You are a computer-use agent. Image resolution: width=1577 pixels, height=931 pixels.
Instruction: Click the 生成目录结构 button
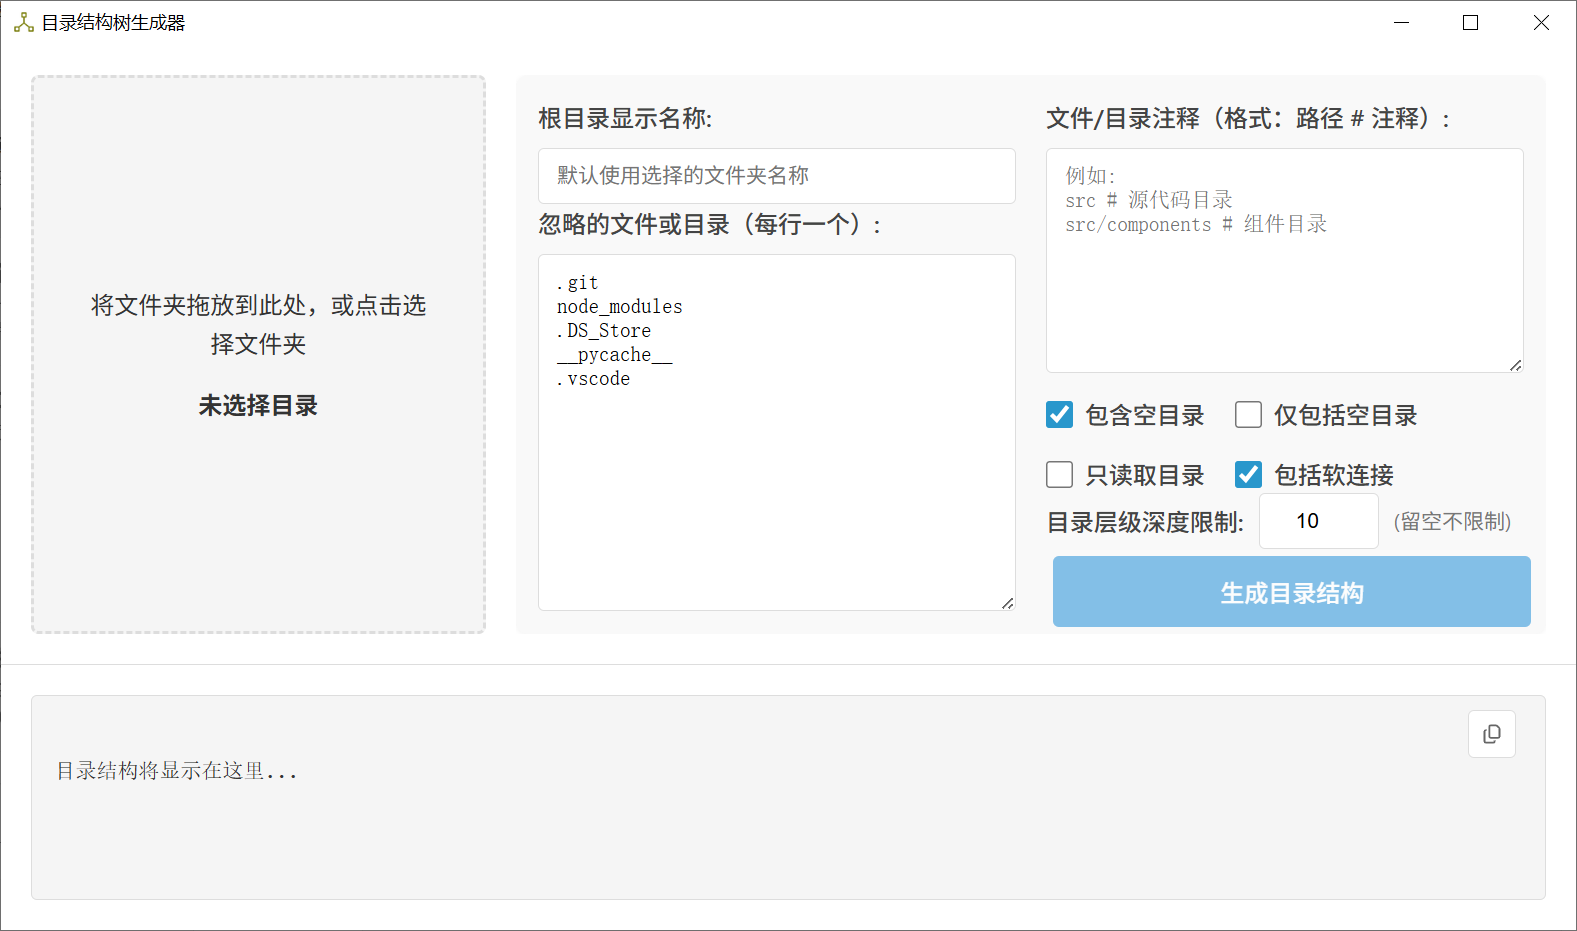pyautogui.click(x=1291, y=592)
